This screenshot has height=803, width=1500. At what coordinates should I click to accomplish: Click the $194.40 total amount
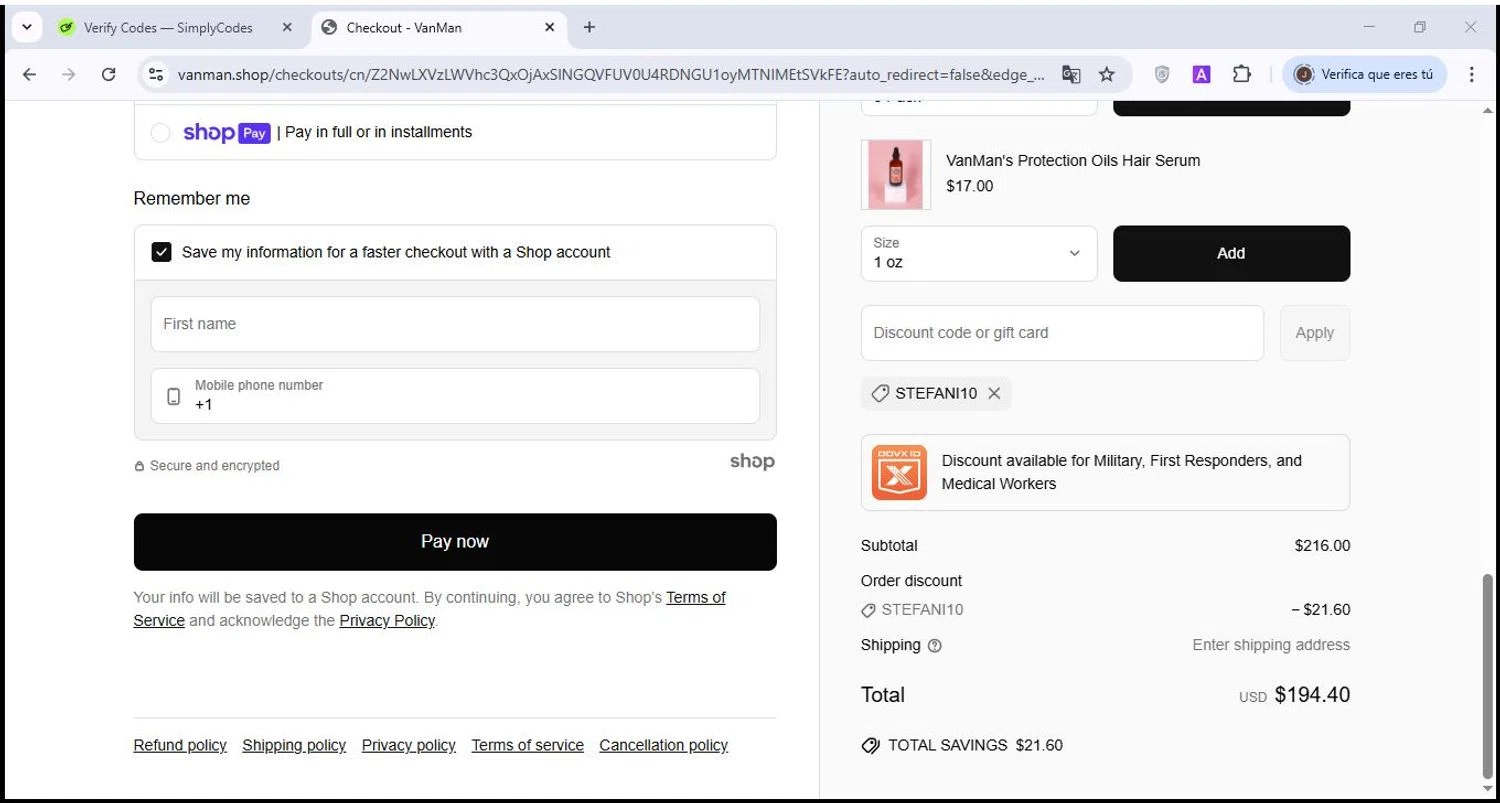pos(1312,695)
